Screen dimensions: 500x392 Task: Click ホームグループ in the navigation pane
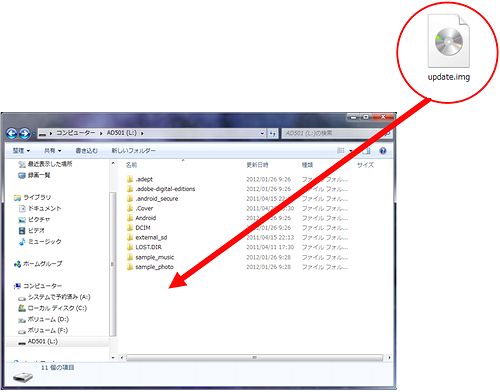[x=38, y=264]
